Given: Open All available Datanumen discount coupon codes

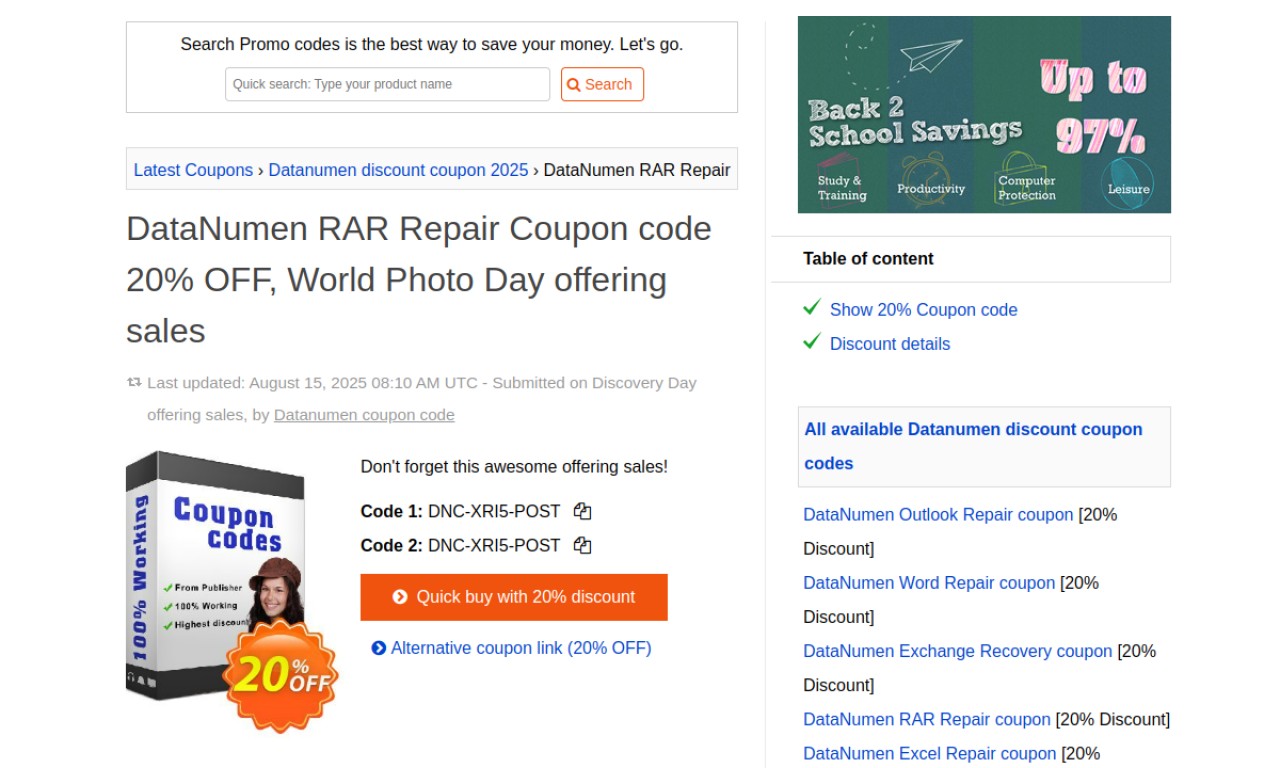Looking at the screenshot, I should (x=973, y=446).
